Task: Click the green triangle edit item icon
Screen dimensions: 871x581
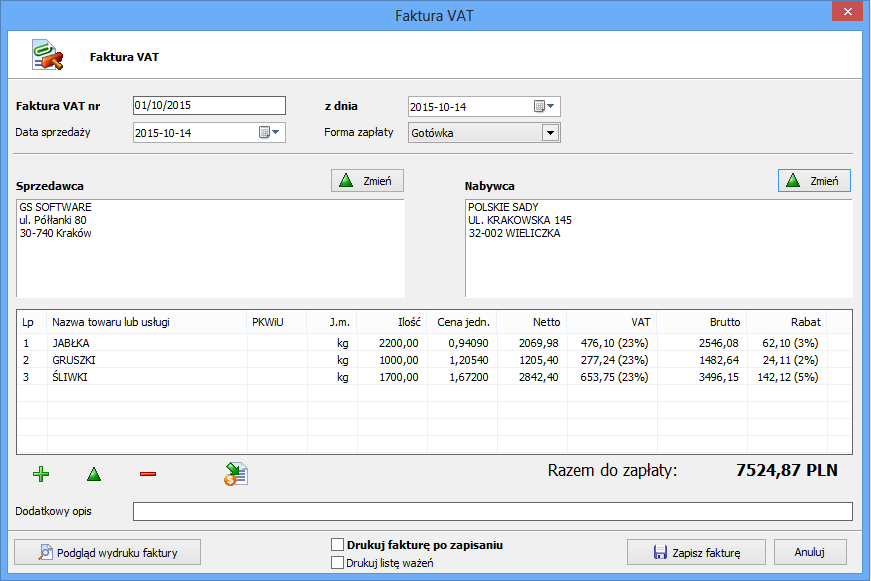Action: coord(94,474)
